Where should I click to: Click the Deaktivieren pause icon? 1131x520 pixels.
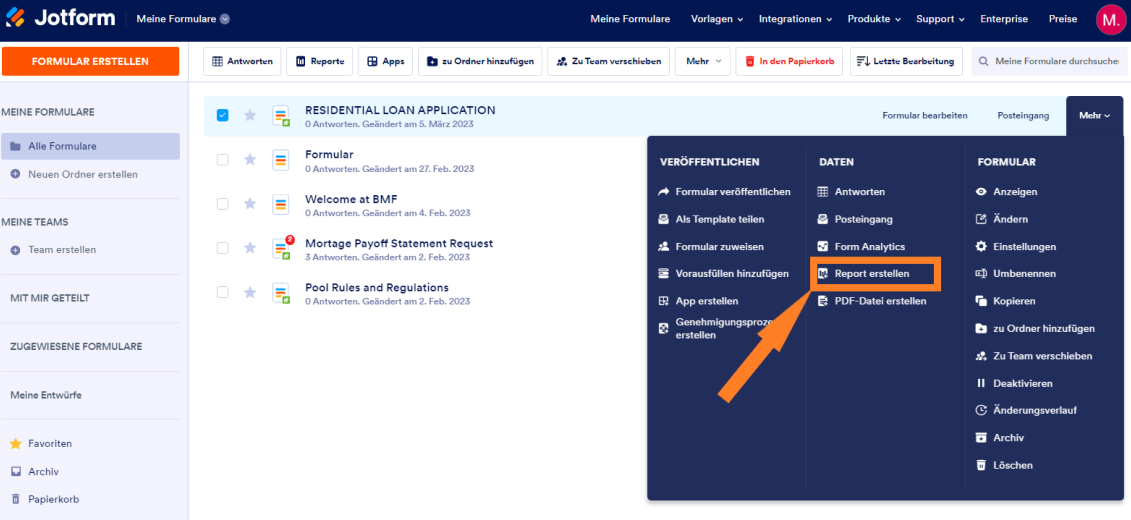click(980, 383)
